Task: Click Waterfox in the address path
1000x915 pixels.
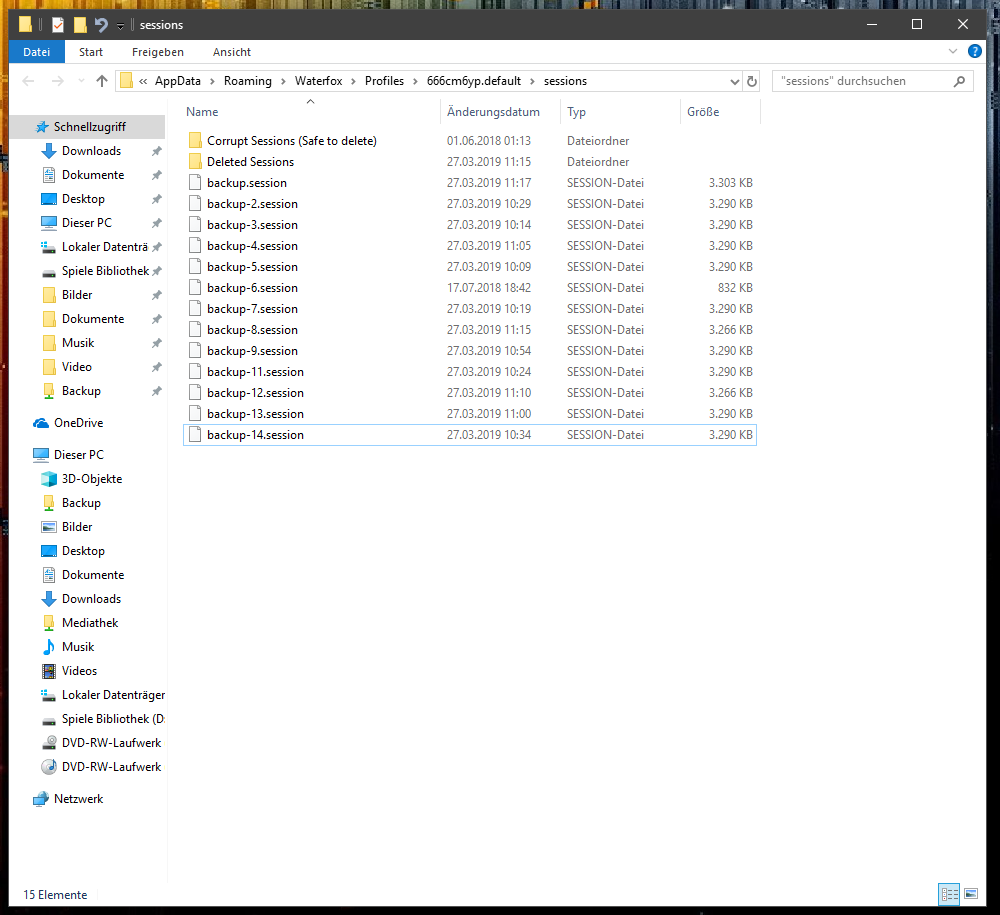Action: [x=318, y=81]
